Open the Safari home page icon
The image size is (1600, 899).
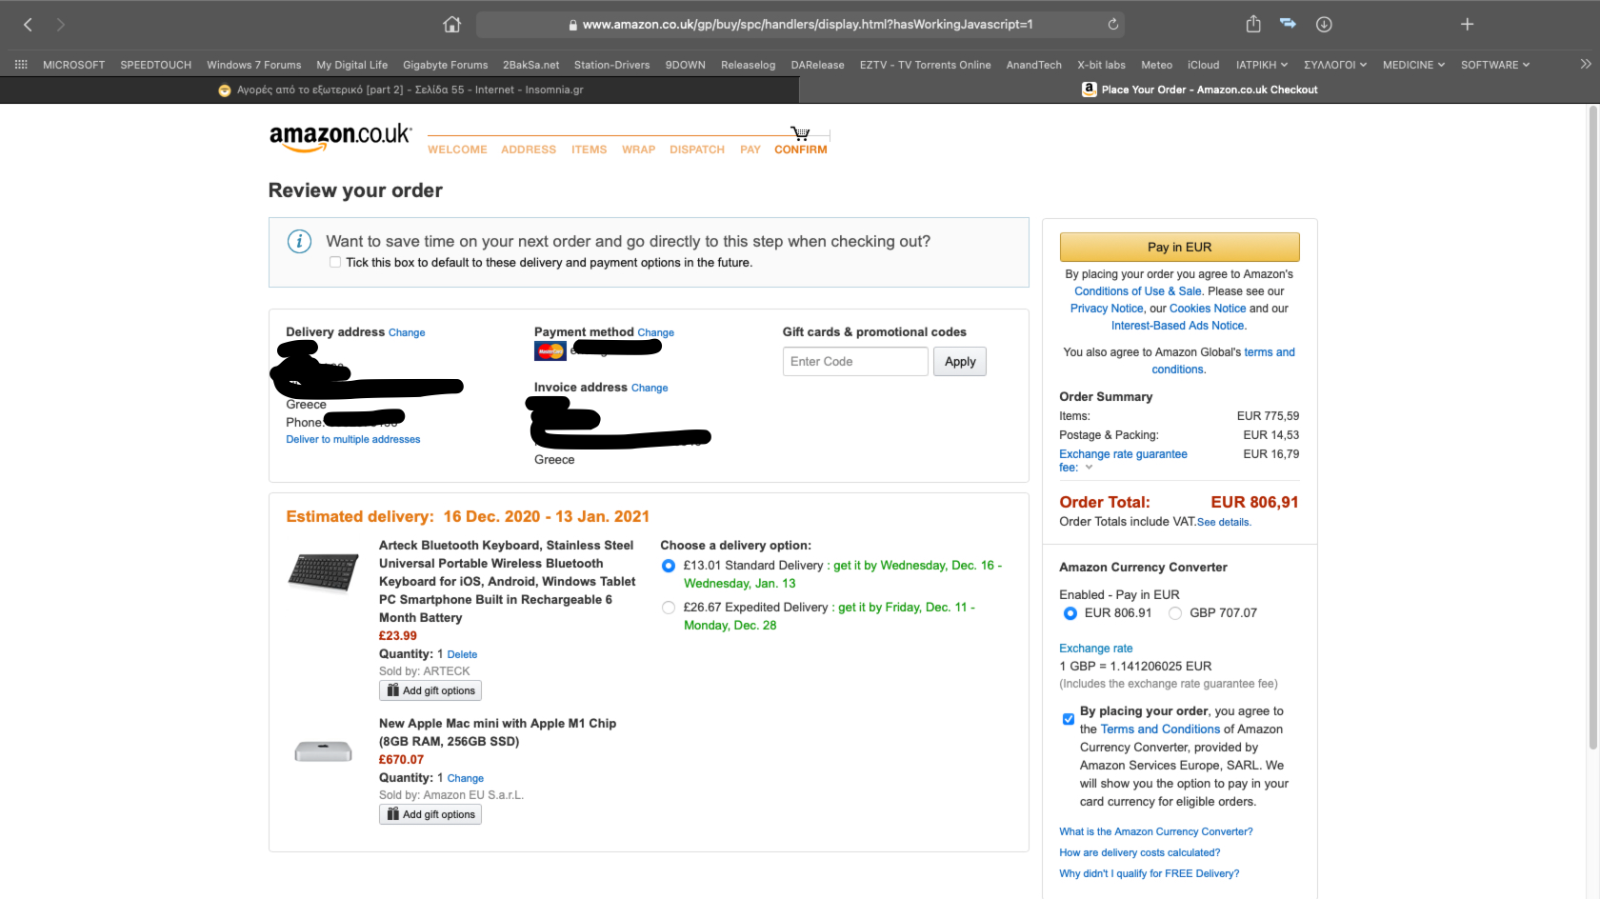point(452,24)
